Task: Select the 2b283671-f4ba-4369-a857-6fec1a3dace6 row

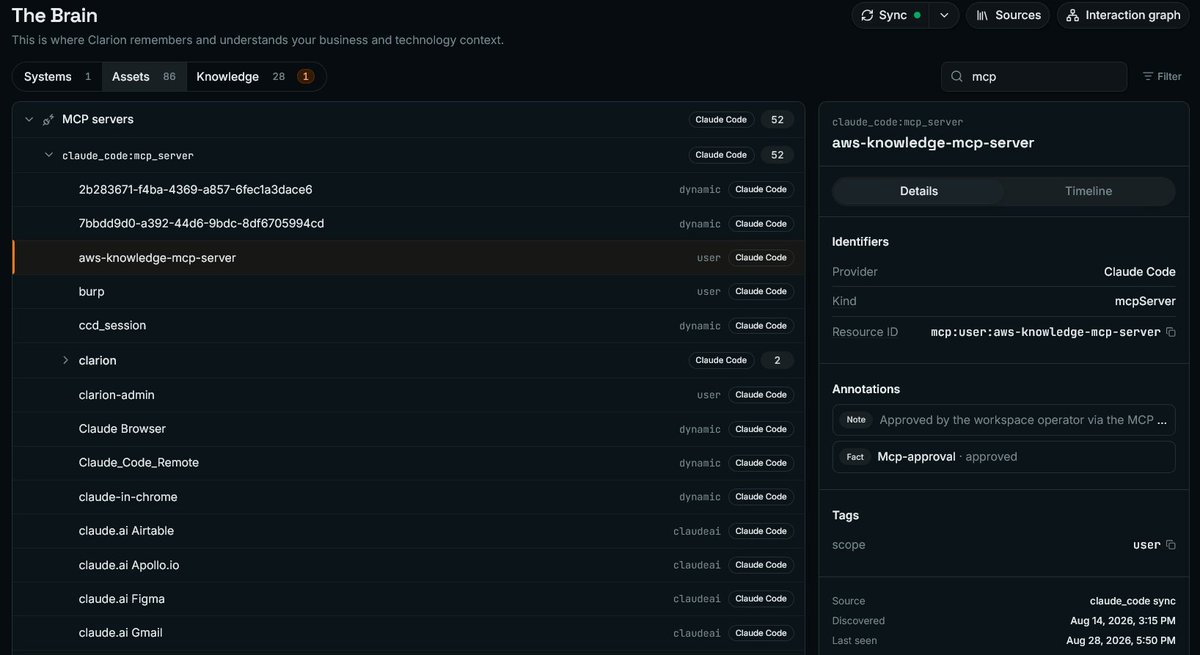Action: 408,189
